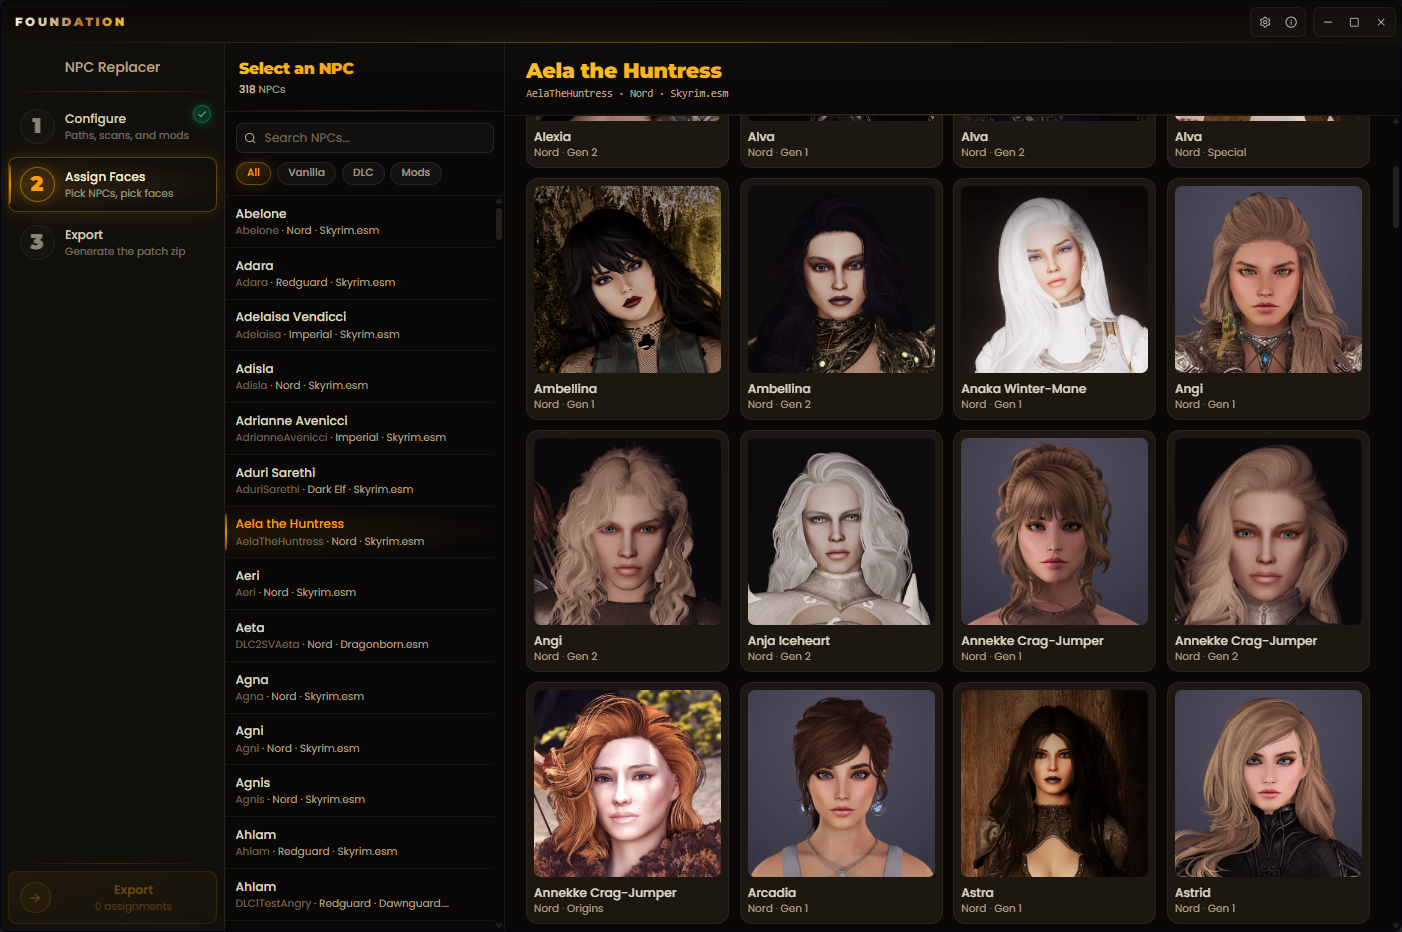Click the 318 NPCs count
This screenshot has width=1402, height=932.
pyautogui.click(x=262, y=90)
